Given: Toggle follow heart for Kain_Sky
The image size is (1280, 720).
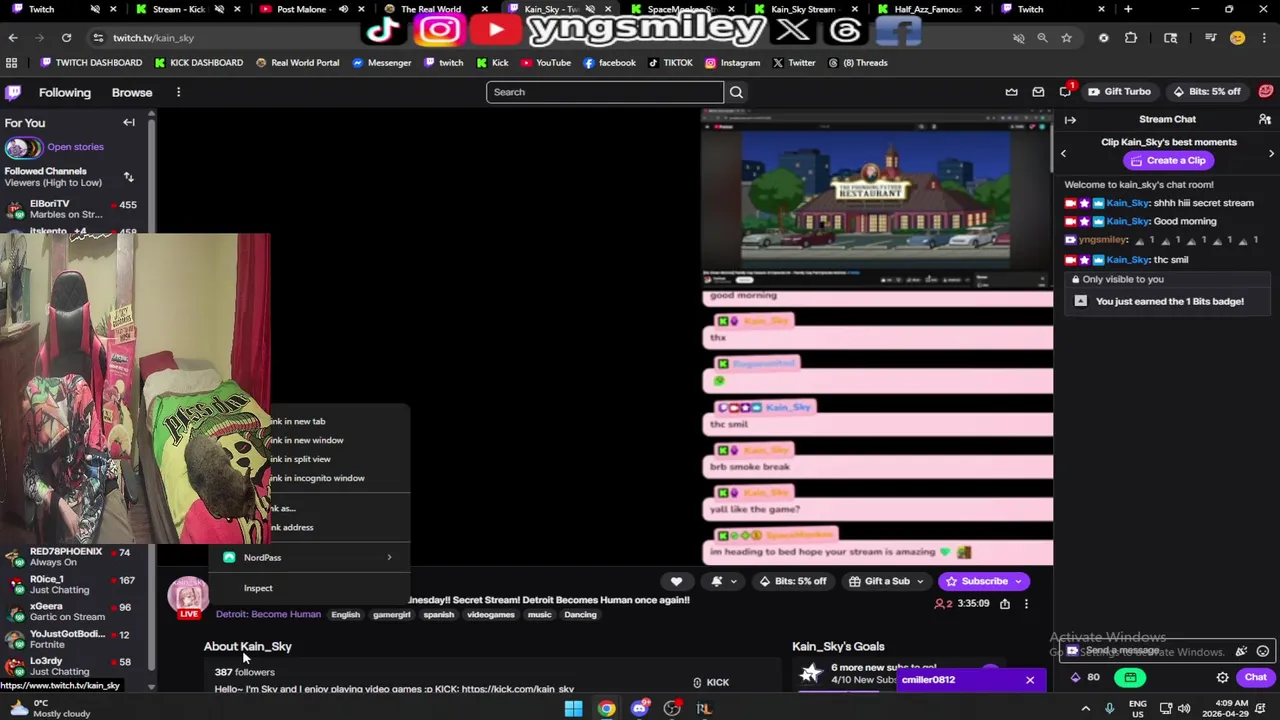Looking at the screenshot, I should pos(676,581).
